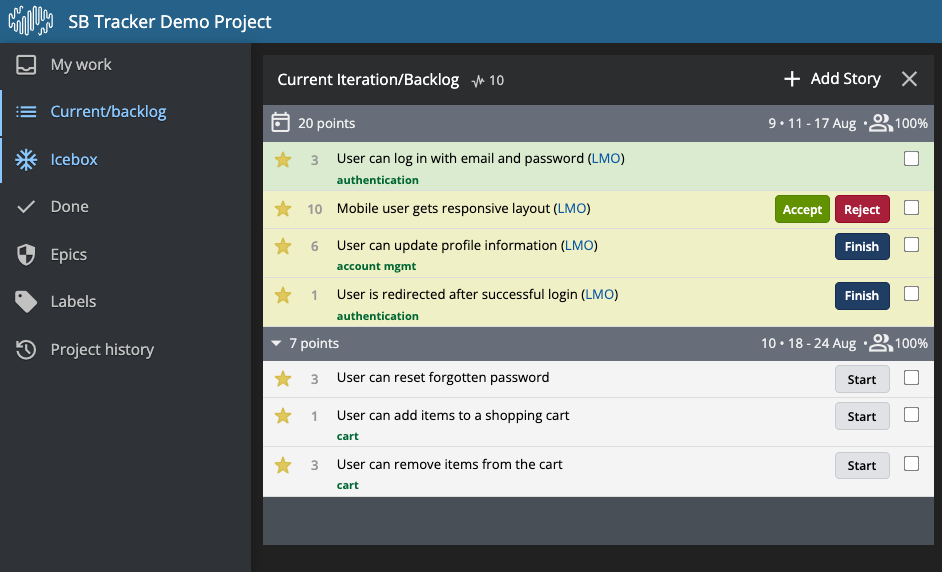
Task: Click team strength icon for 9 • 11 - 17 Aug iteration
Action: (881, 123)
